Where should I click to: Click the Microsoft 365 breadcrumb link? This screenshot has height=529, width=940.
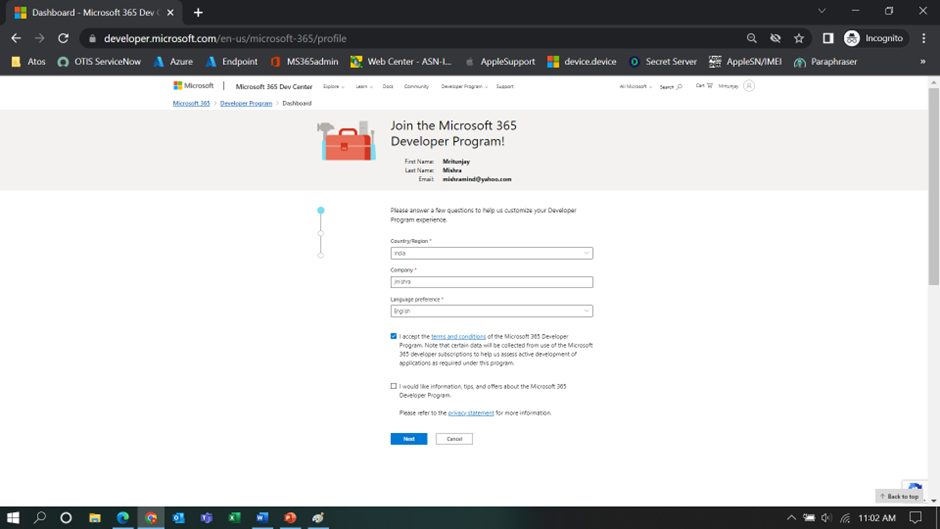pyautogui.click(x=191, y=103)
